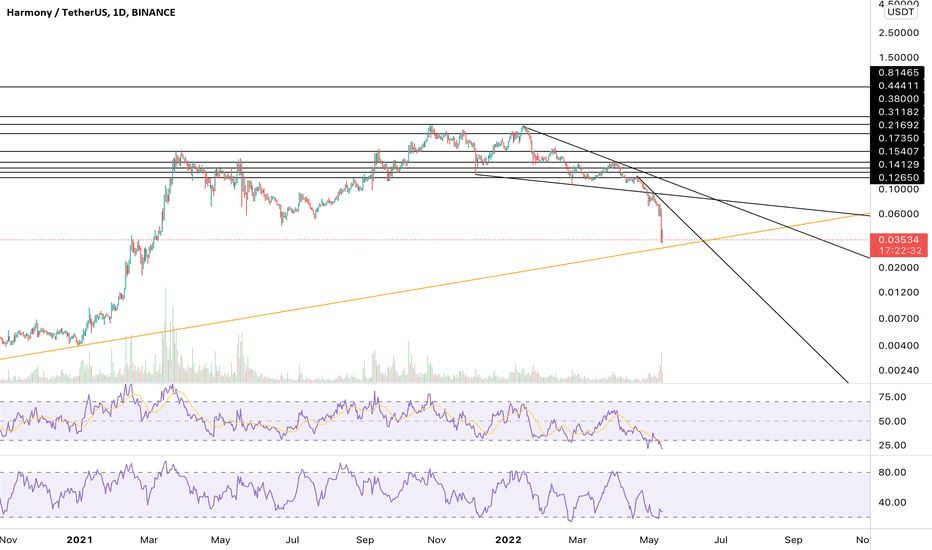Image resolution: width=932 pixels, height=550 pixels.
Task: Click the 2022 year label on time axis
Action: tap(508, 540)
